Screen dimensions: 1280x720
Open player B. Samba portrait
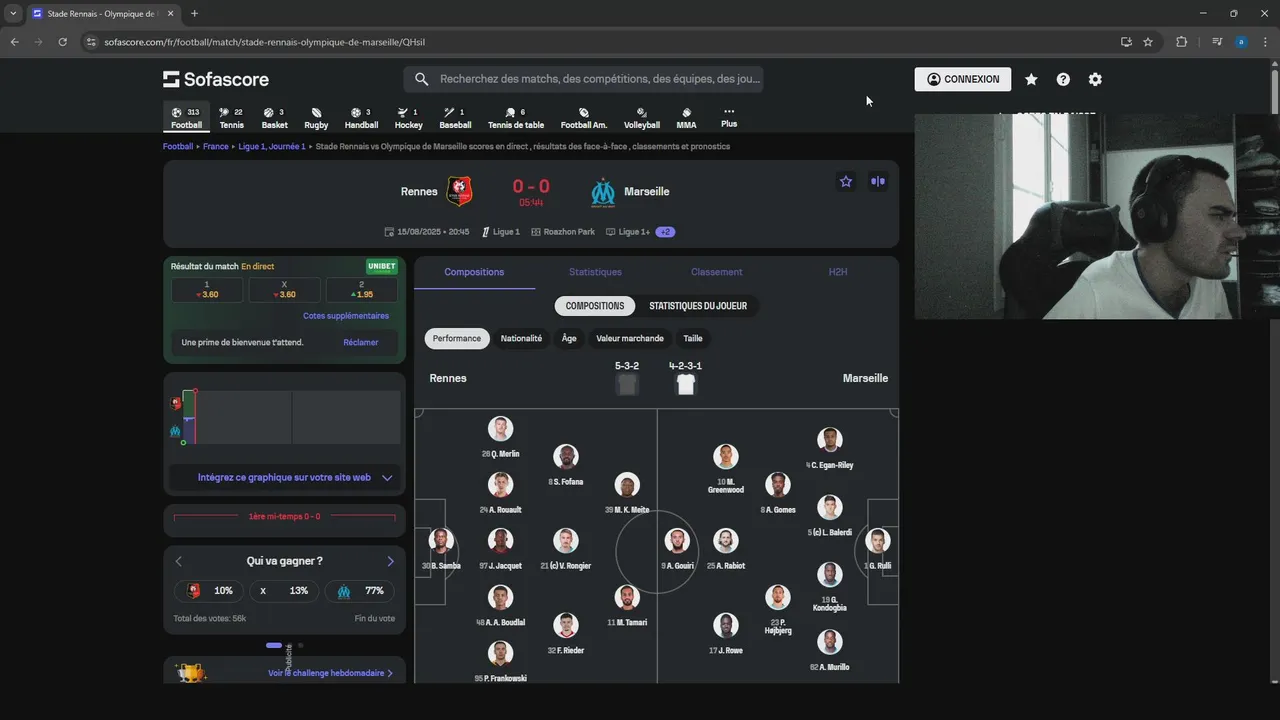click(x=441, y=541)
